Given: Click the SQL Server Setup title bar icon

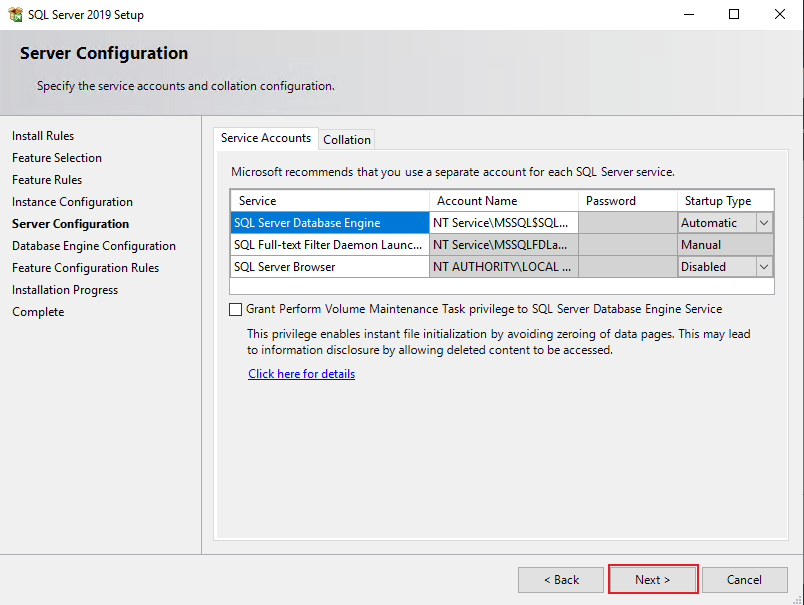Looking at the screenshot, I should (x=15, y=14).
